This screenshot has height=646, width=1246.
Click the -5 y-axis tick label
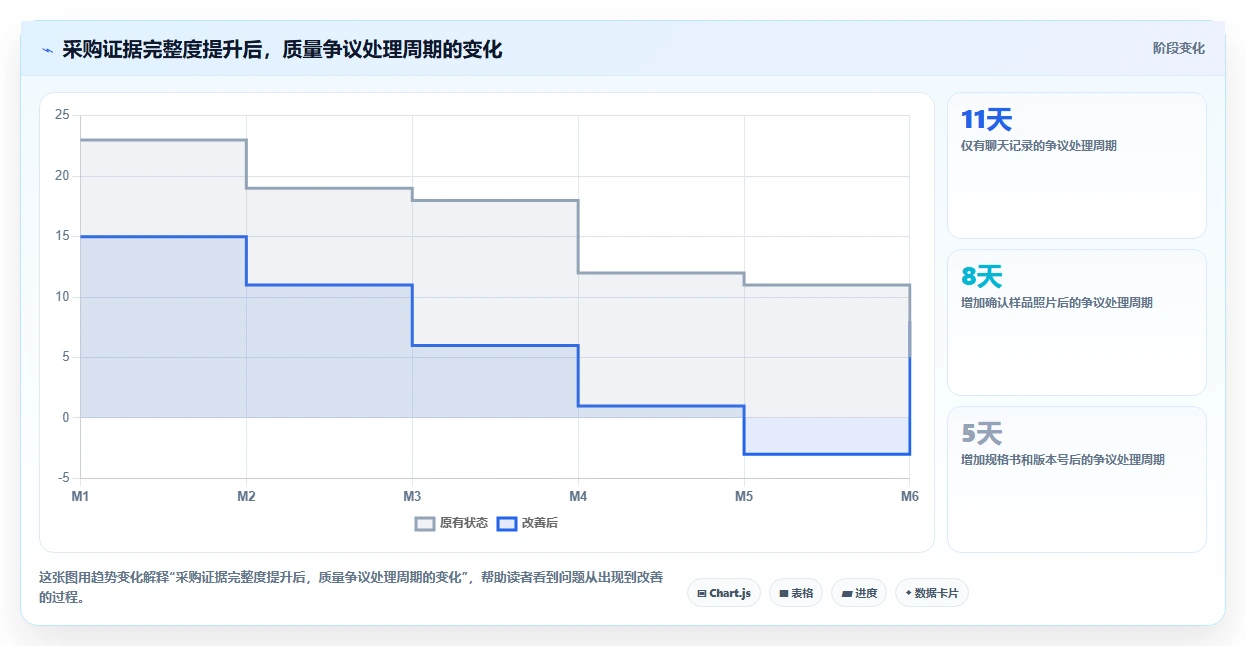(x=64, y=478)
